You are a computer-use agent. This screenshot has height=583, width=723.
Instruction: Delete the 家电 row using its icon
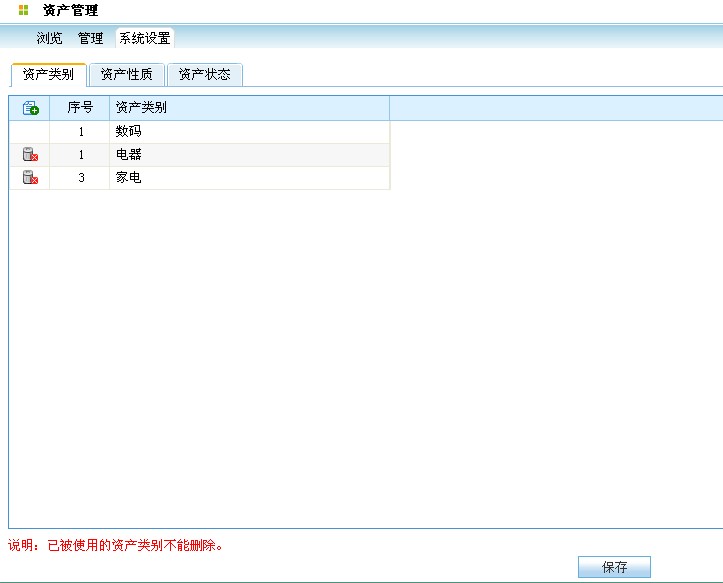click(30, 178)
